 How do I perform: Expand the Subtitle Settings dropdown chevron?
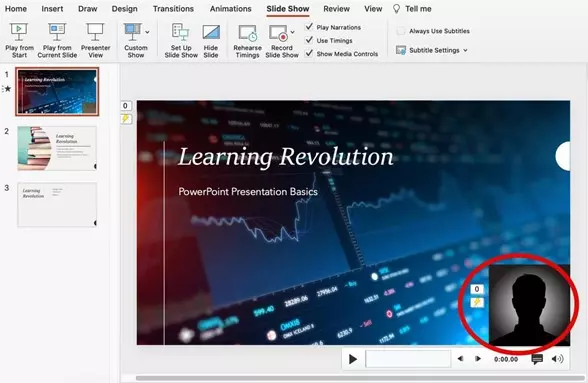(x=465, y=50)
